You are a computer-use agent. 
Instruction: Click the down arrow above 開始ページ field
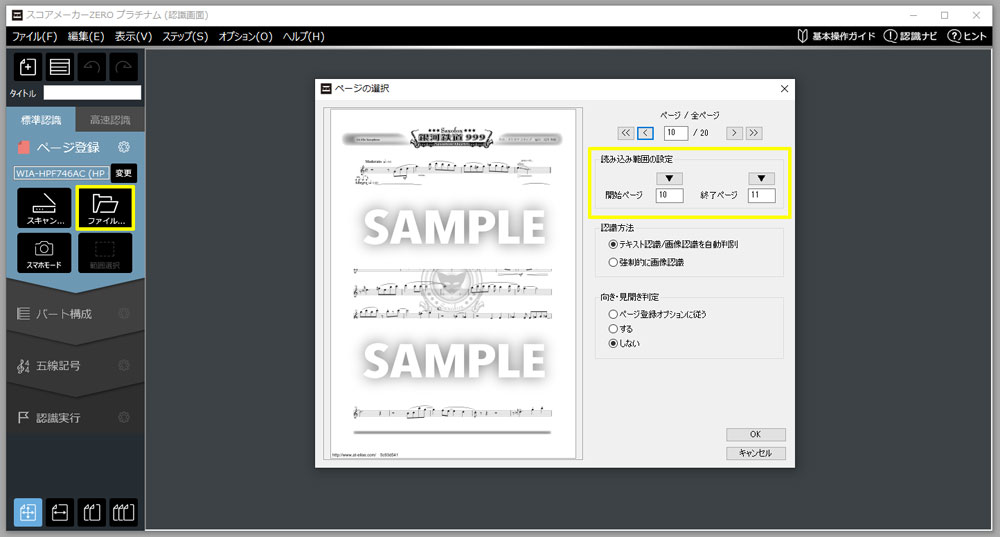[x=669, y=179]
